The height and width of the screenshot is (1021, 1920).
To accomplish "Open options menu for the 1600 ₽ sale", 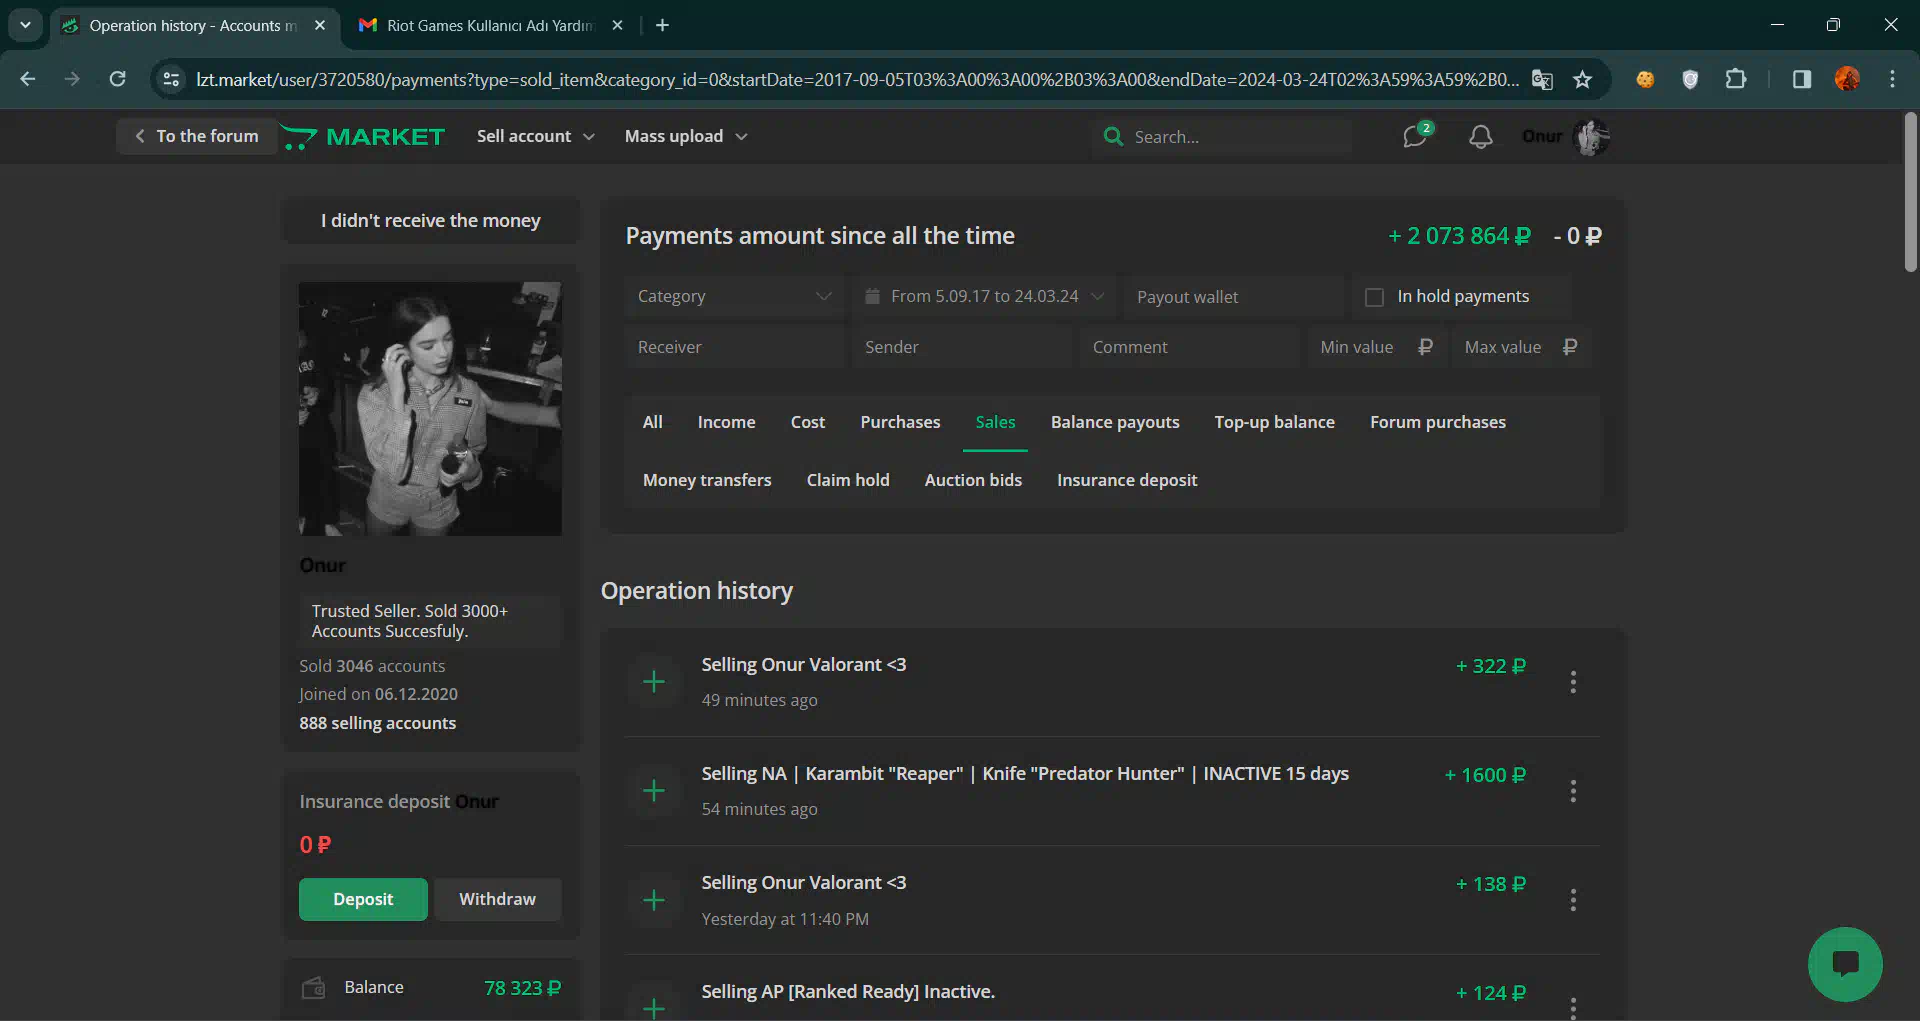I will click(x=1573, y=791).
